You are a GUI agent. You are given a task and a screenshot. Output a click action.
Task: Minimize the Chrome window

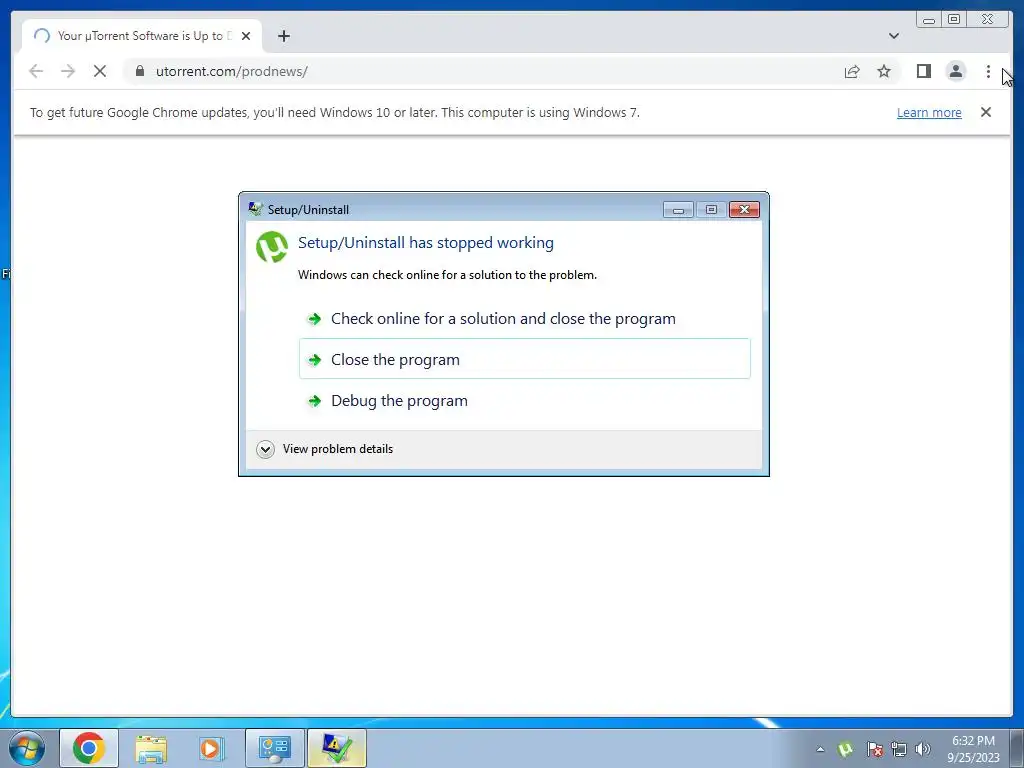(929, 20)
